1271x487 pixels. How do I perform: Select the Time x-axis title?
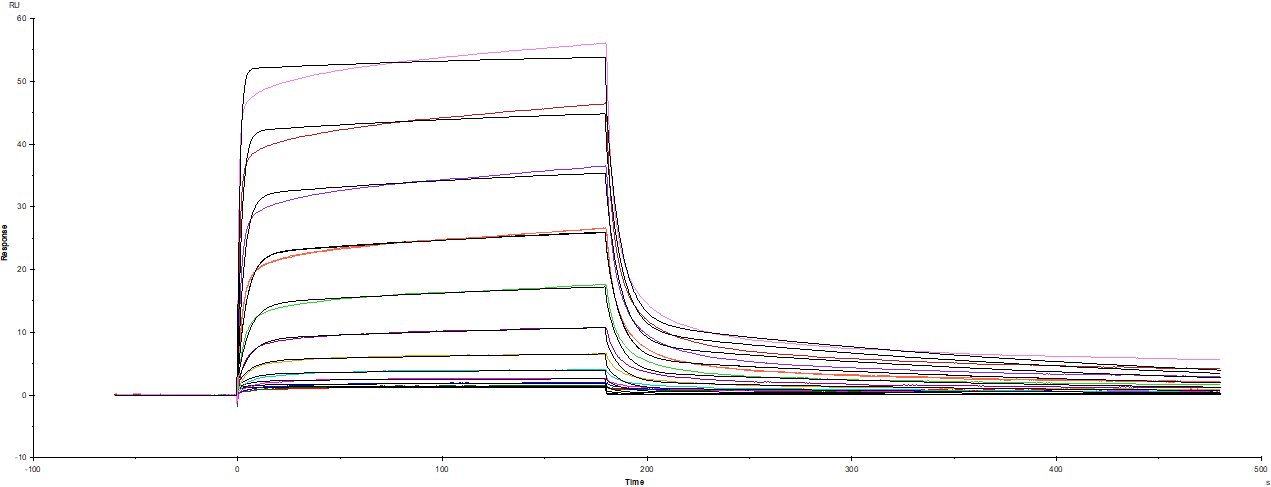(635, 481)
